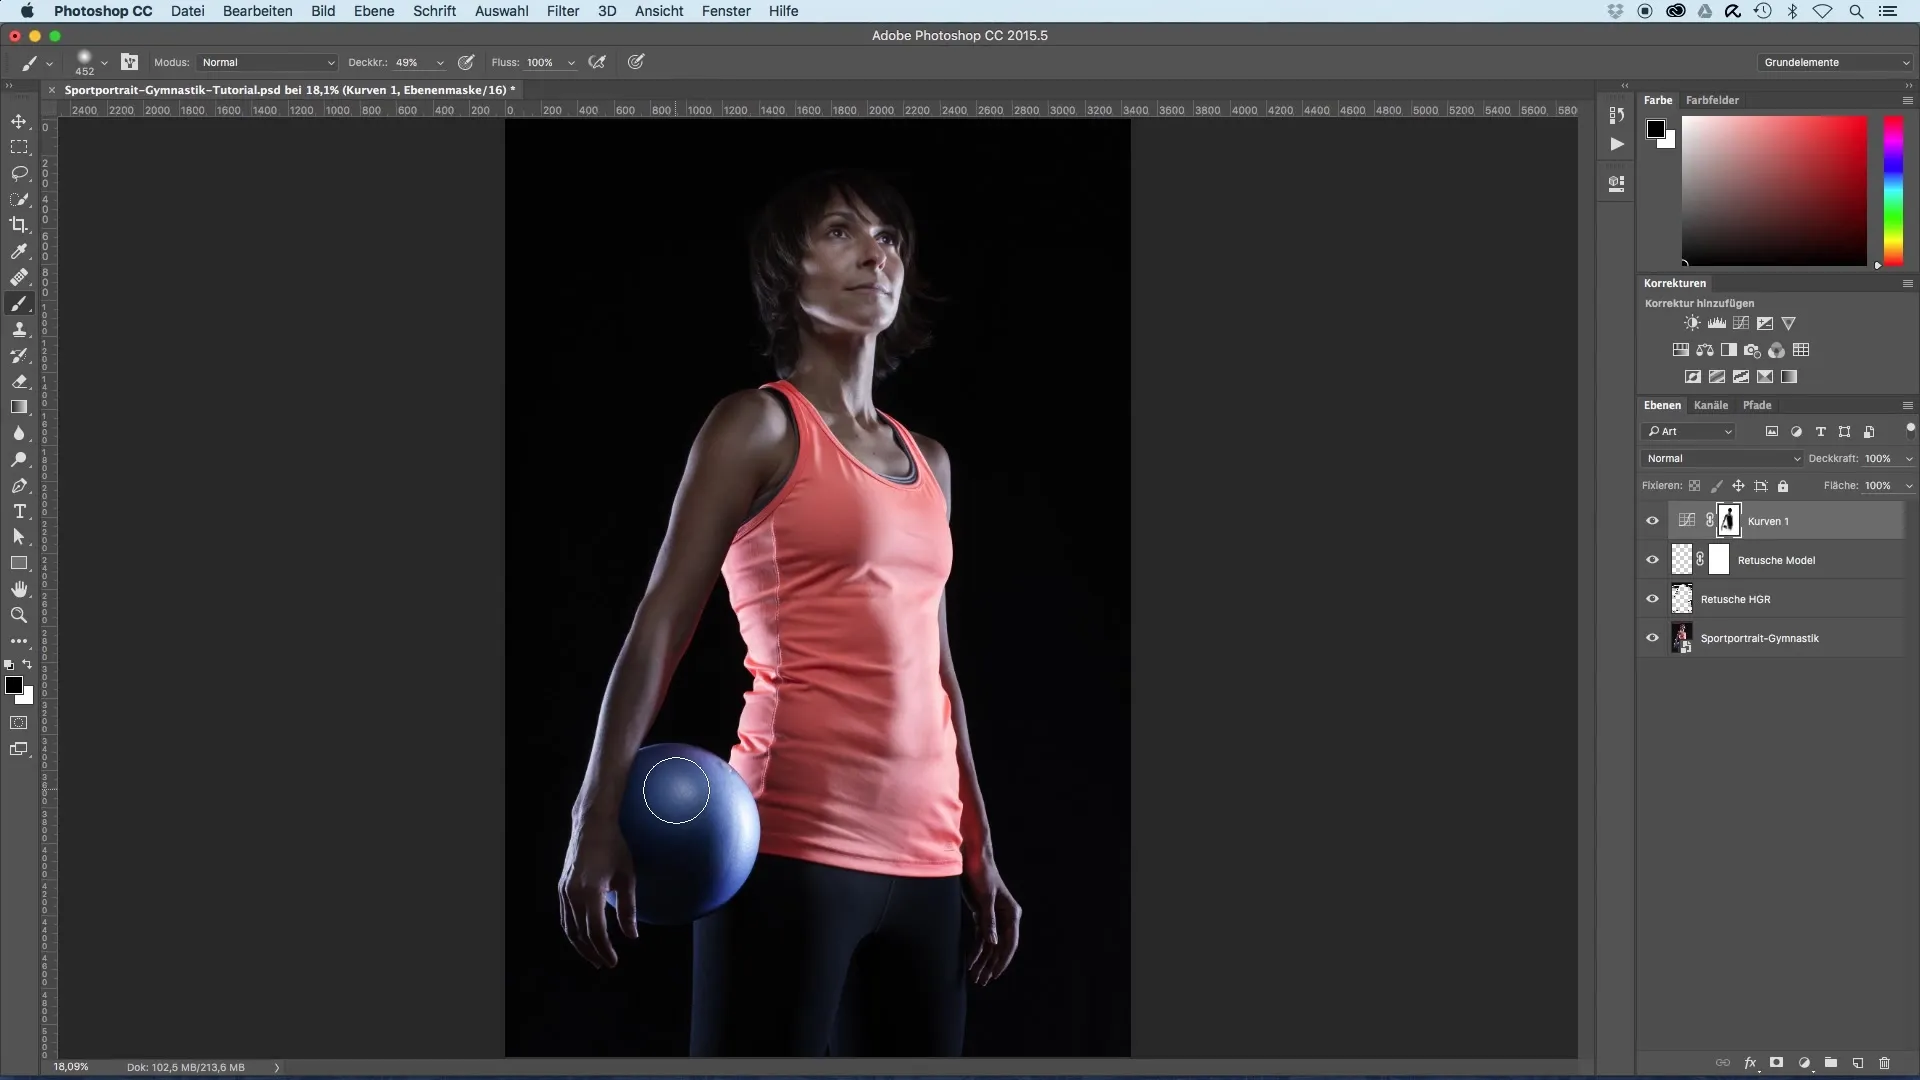This screenshot has height=1080, width=1920.
Task: Click the hue slider strip
Action: [x=1893, y=190]
